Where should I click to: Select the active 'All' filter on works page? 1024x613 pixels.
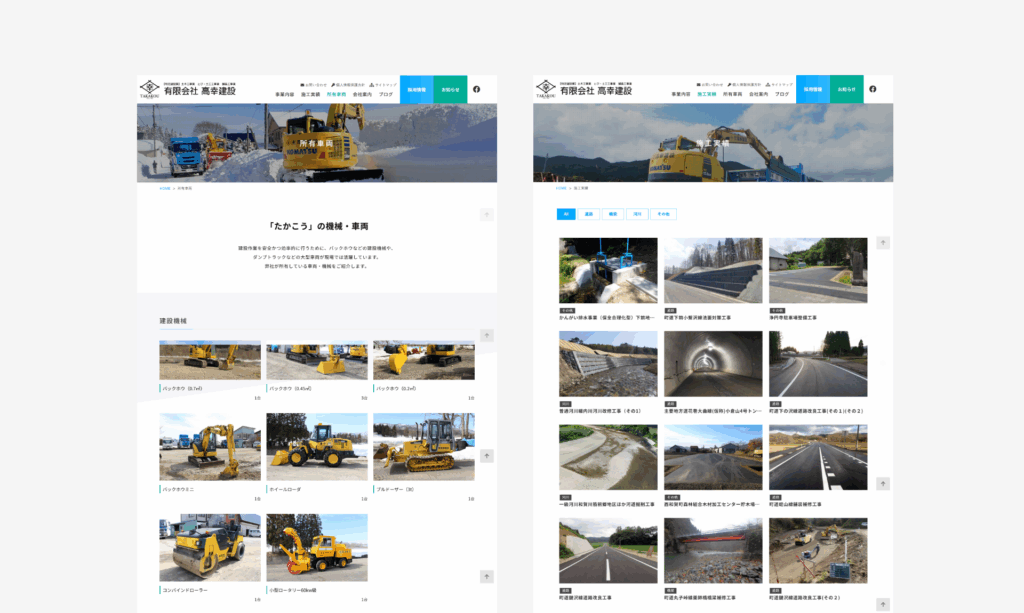pyautogui.click(x=566, y=214)
